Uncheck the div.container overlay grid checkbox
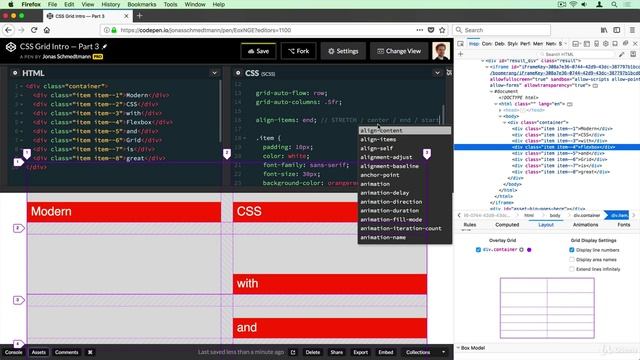The height and width of the screenshot is (360, 640). 478,250
